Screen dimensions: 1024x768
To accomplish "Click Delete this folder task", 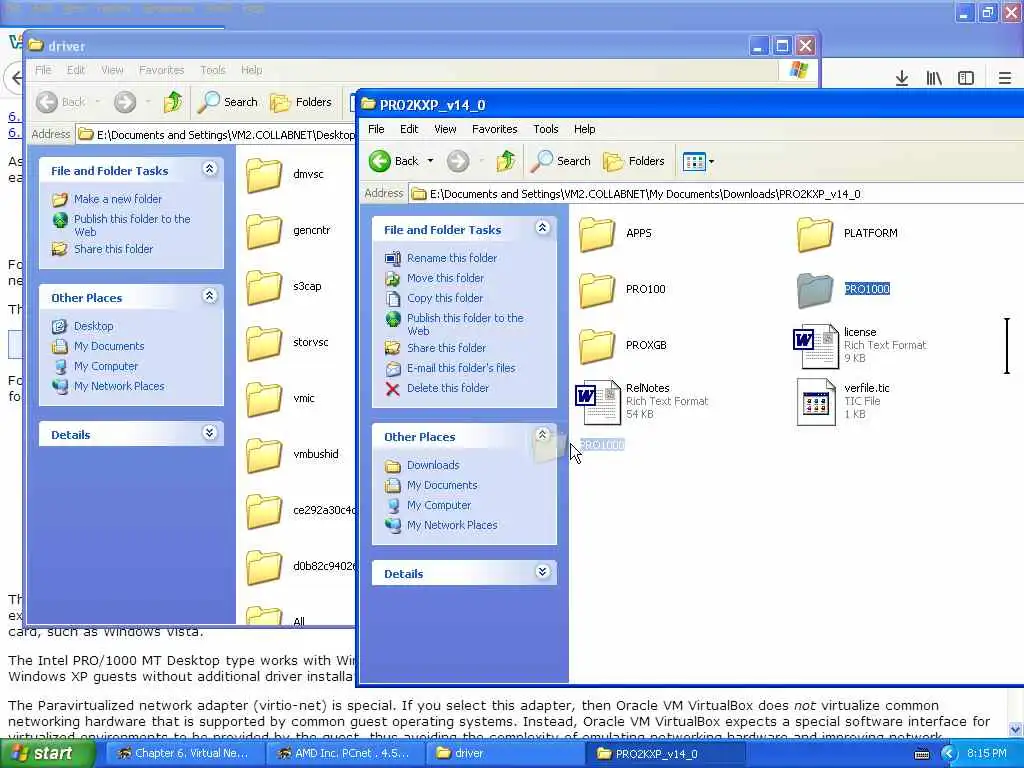I will (x=447, y=388).
